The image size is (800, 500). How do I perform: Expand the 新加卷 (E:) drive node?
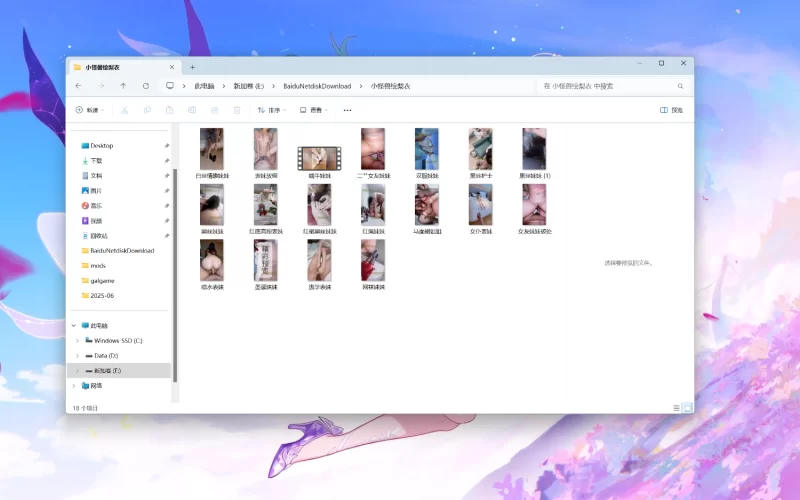[78, 370]
